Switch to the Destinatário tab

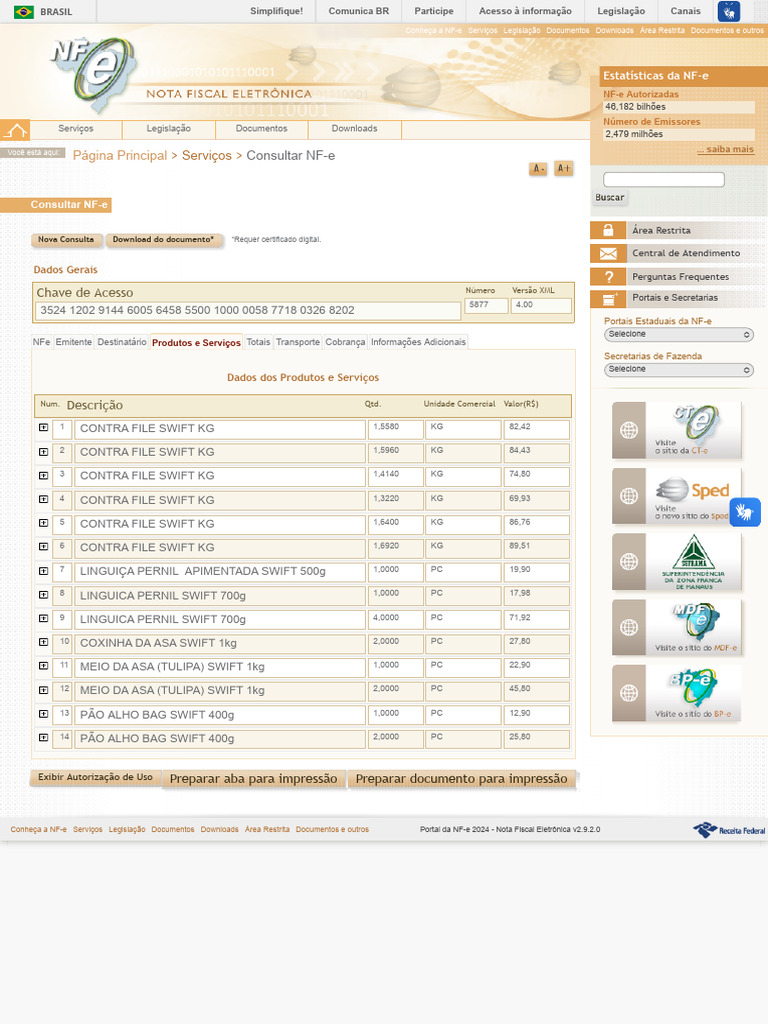coord(121,342)
